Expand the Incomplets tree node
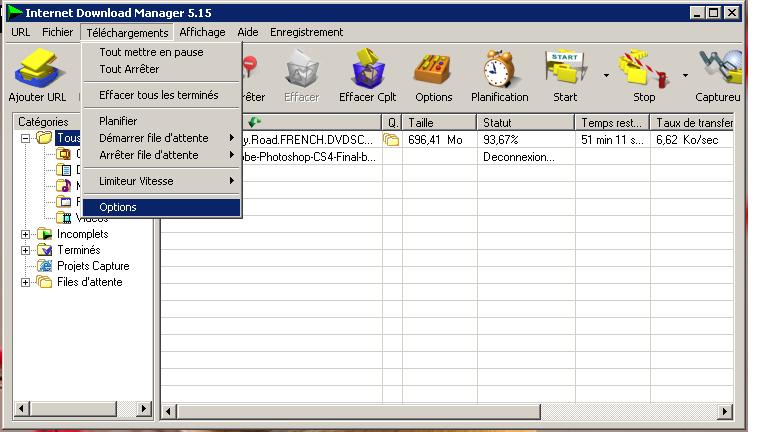Screen dimensions: 757x432 click(x=25, y=235)
